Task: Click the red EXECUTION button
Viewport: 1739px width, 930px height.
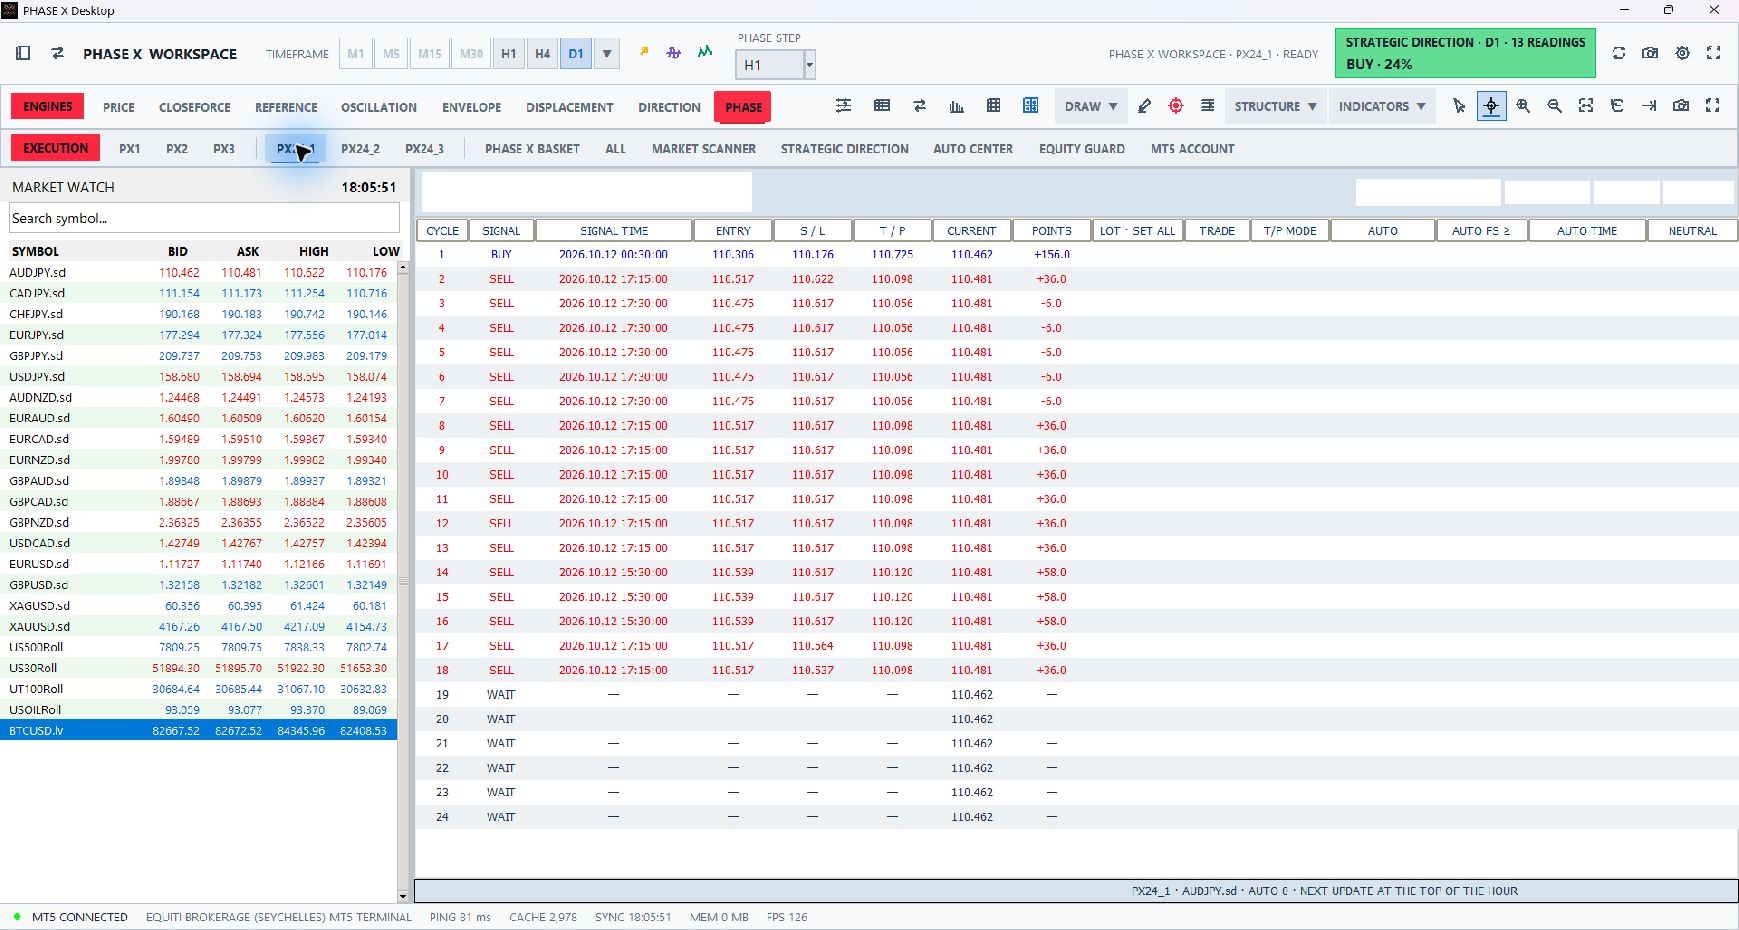Action: coord(55,148)
